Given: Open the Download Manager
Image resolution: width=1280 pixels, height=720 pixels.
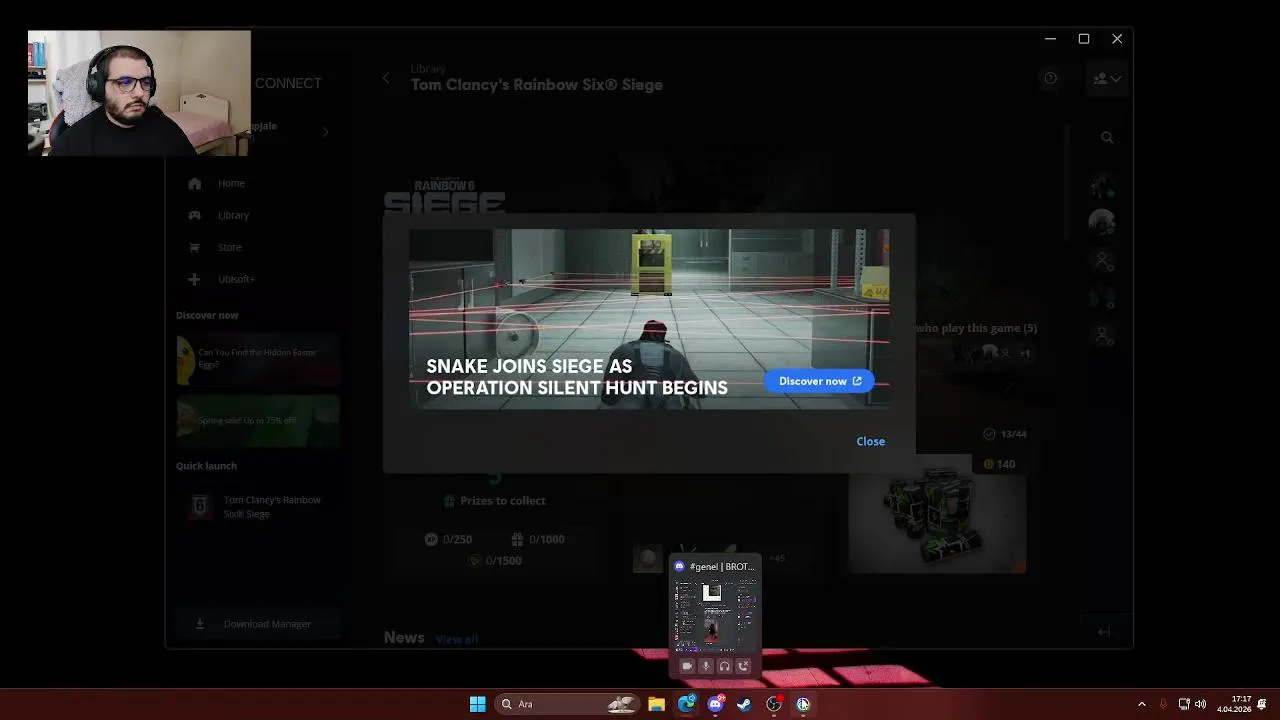Looking at the screenshot, I should tap(258, 624).
